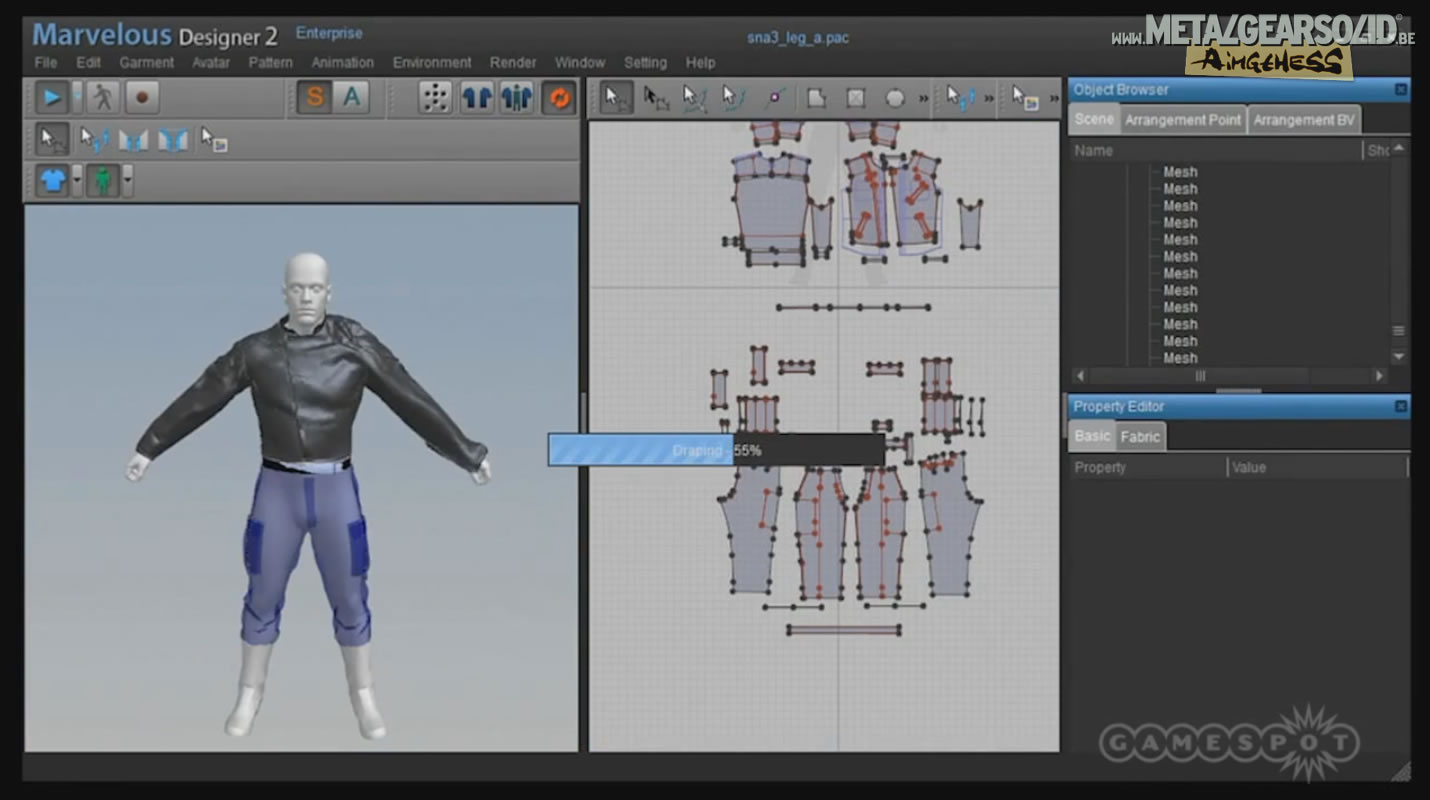
Task: Expand the last overflow chevron in 2D toolbar
Action: pos(1054,98)
